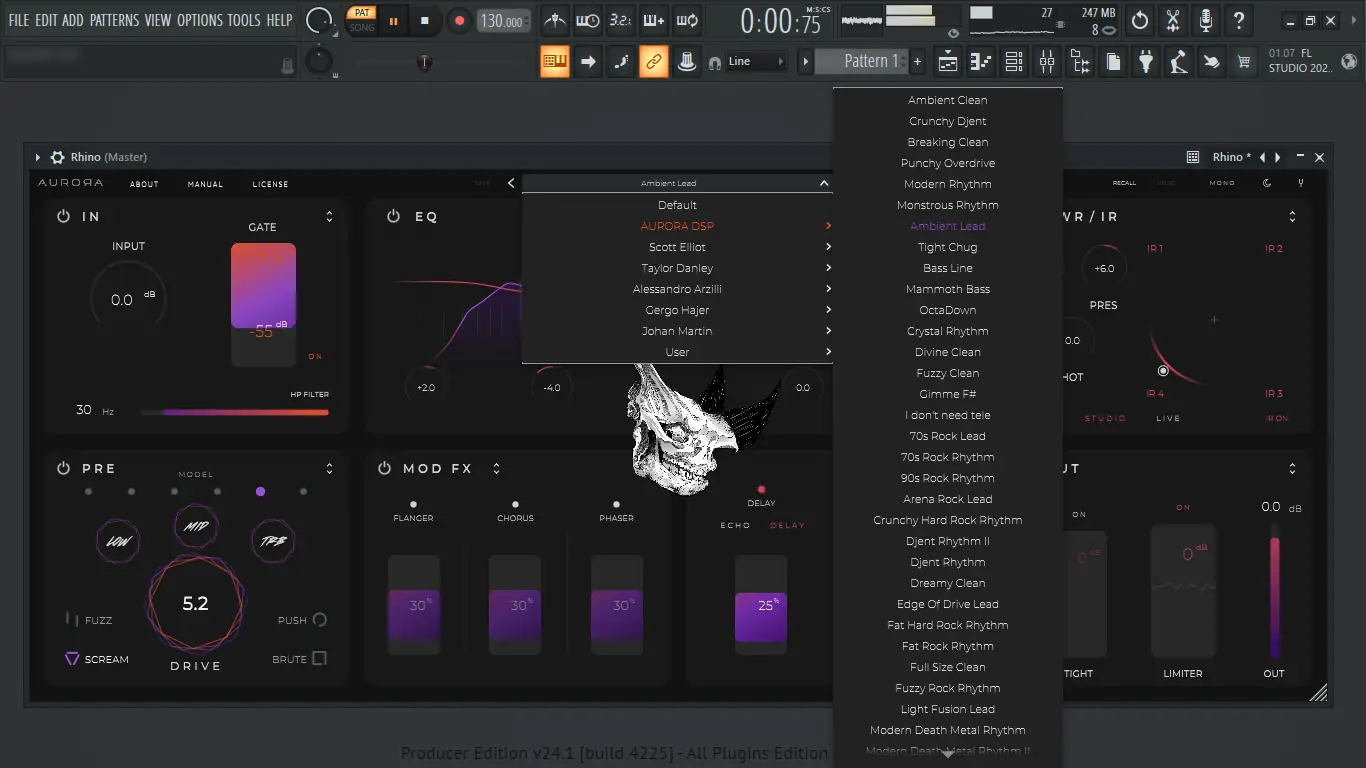Open the Channel rack icon
Viewport: 1366px width, 768px height.
pyautogui.click(x=1014, y=62)
